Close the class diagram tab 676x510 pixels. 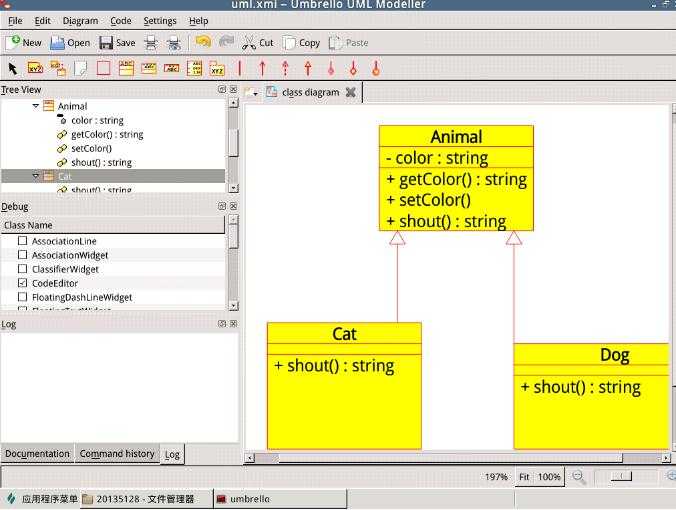[x=351, y=92]
